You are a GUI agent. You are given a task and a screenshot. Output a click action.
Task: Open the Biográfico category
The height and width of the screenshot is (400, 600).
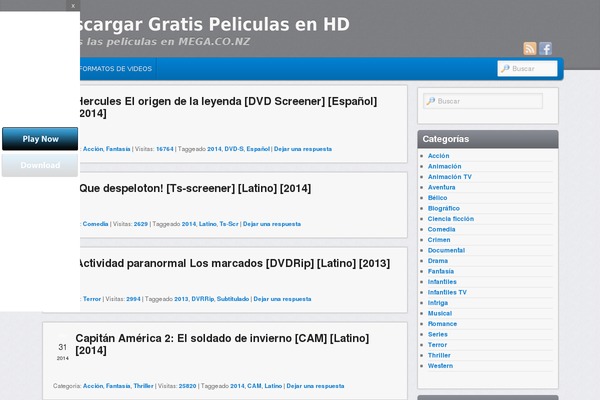click(444, 208)
